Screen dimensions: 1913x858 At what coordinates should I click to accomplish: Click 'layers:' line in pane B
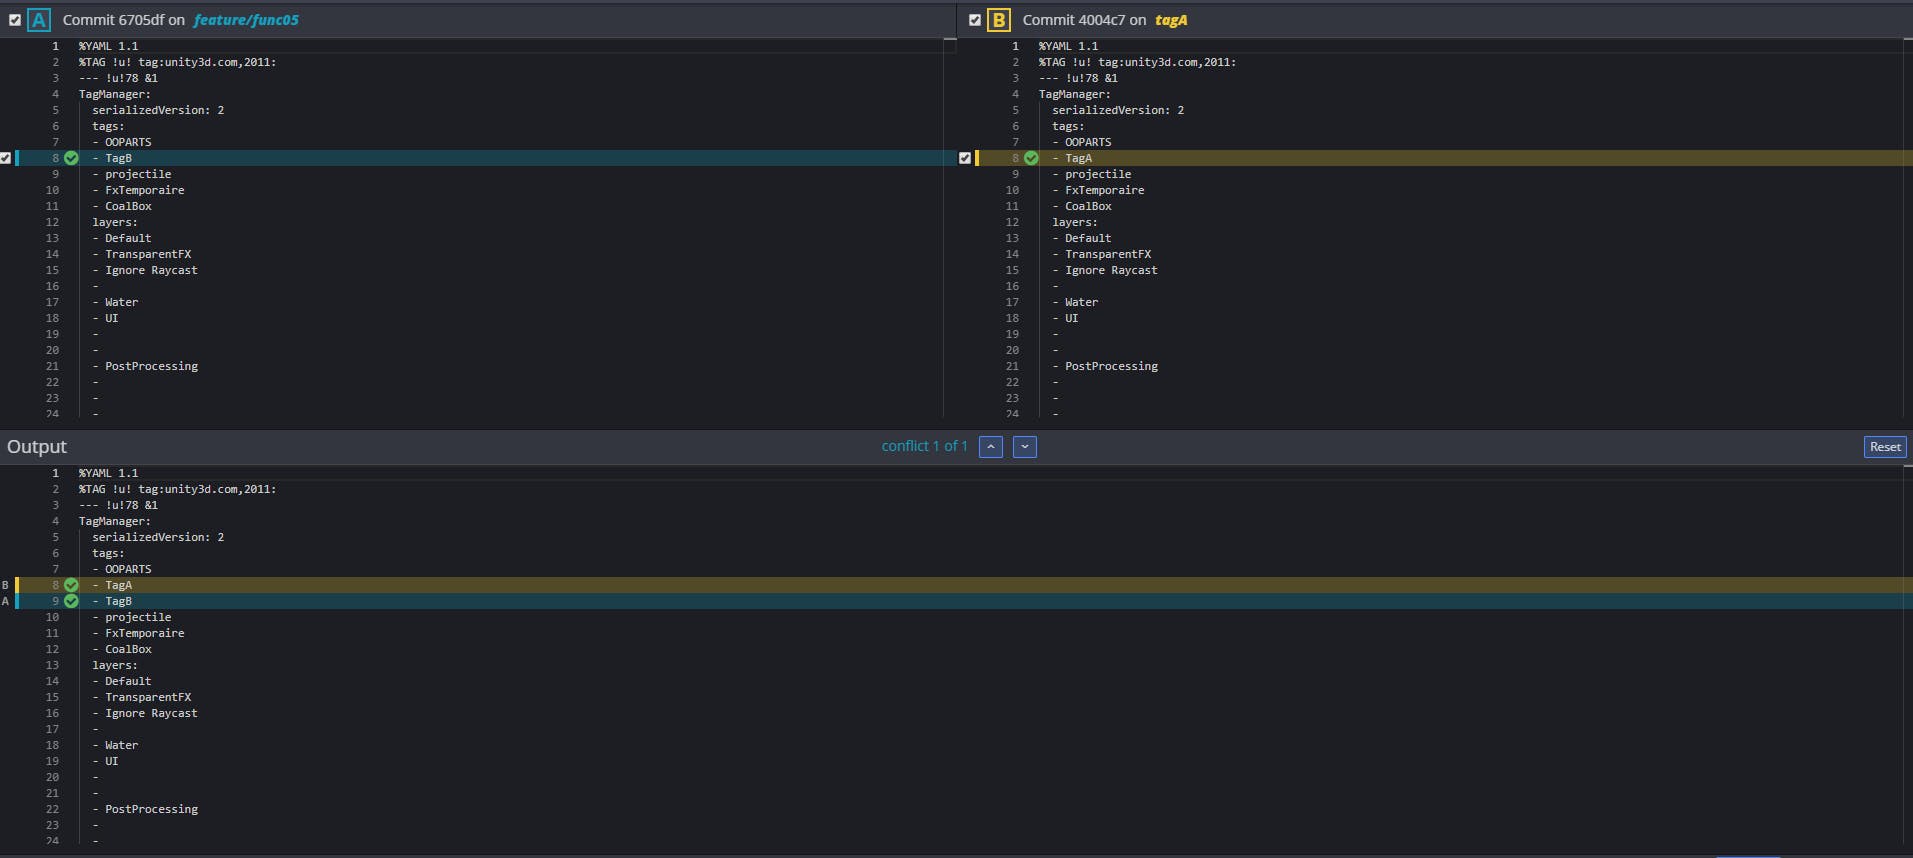point(1075,222)
